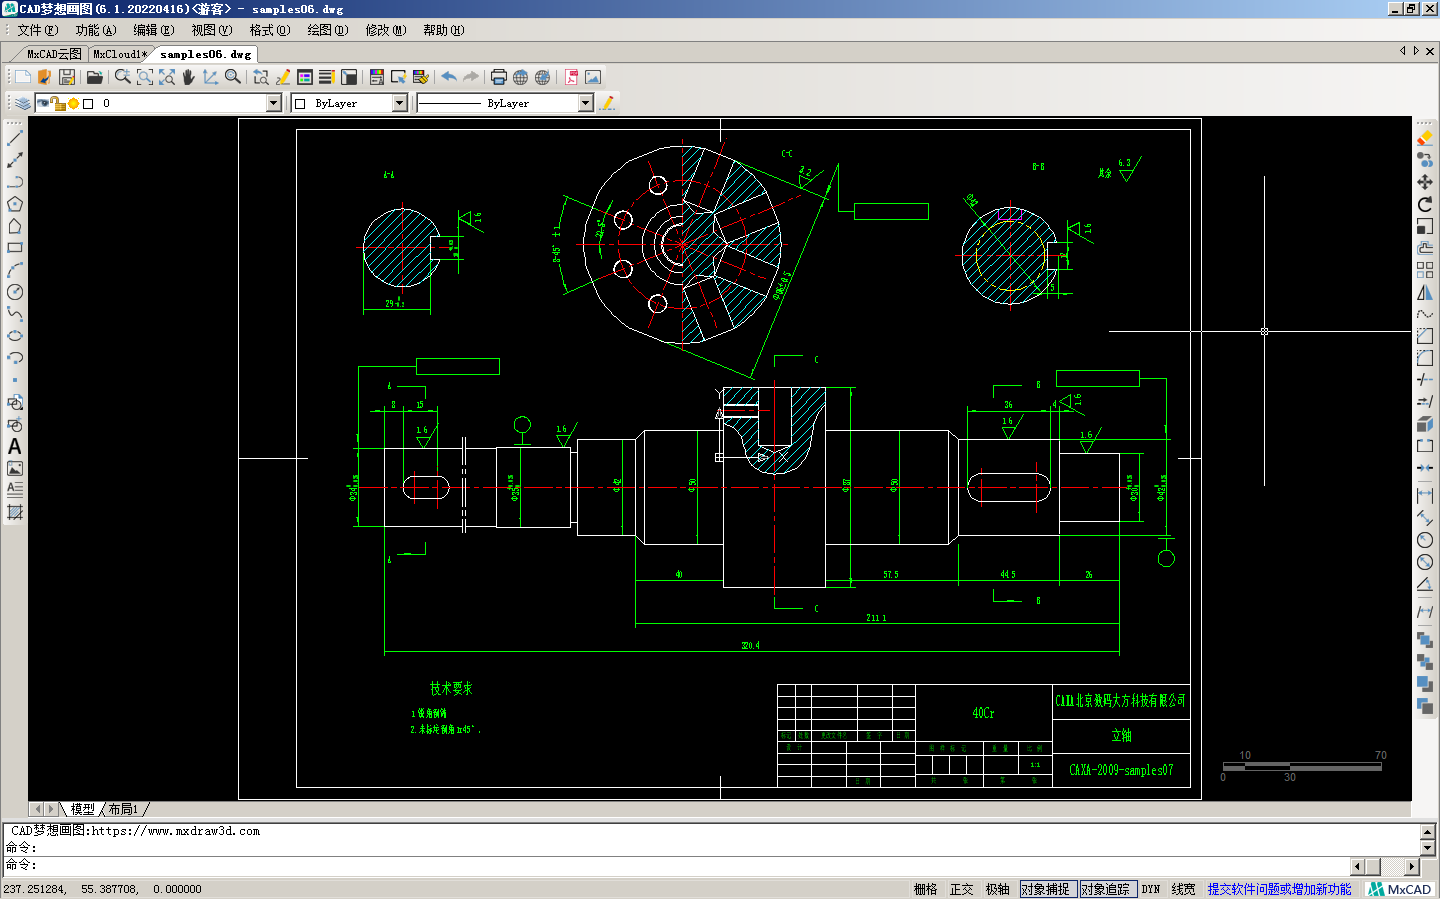Toggle 正交 ortho mode in status bar
The image size is (1440, 900).
961,889
